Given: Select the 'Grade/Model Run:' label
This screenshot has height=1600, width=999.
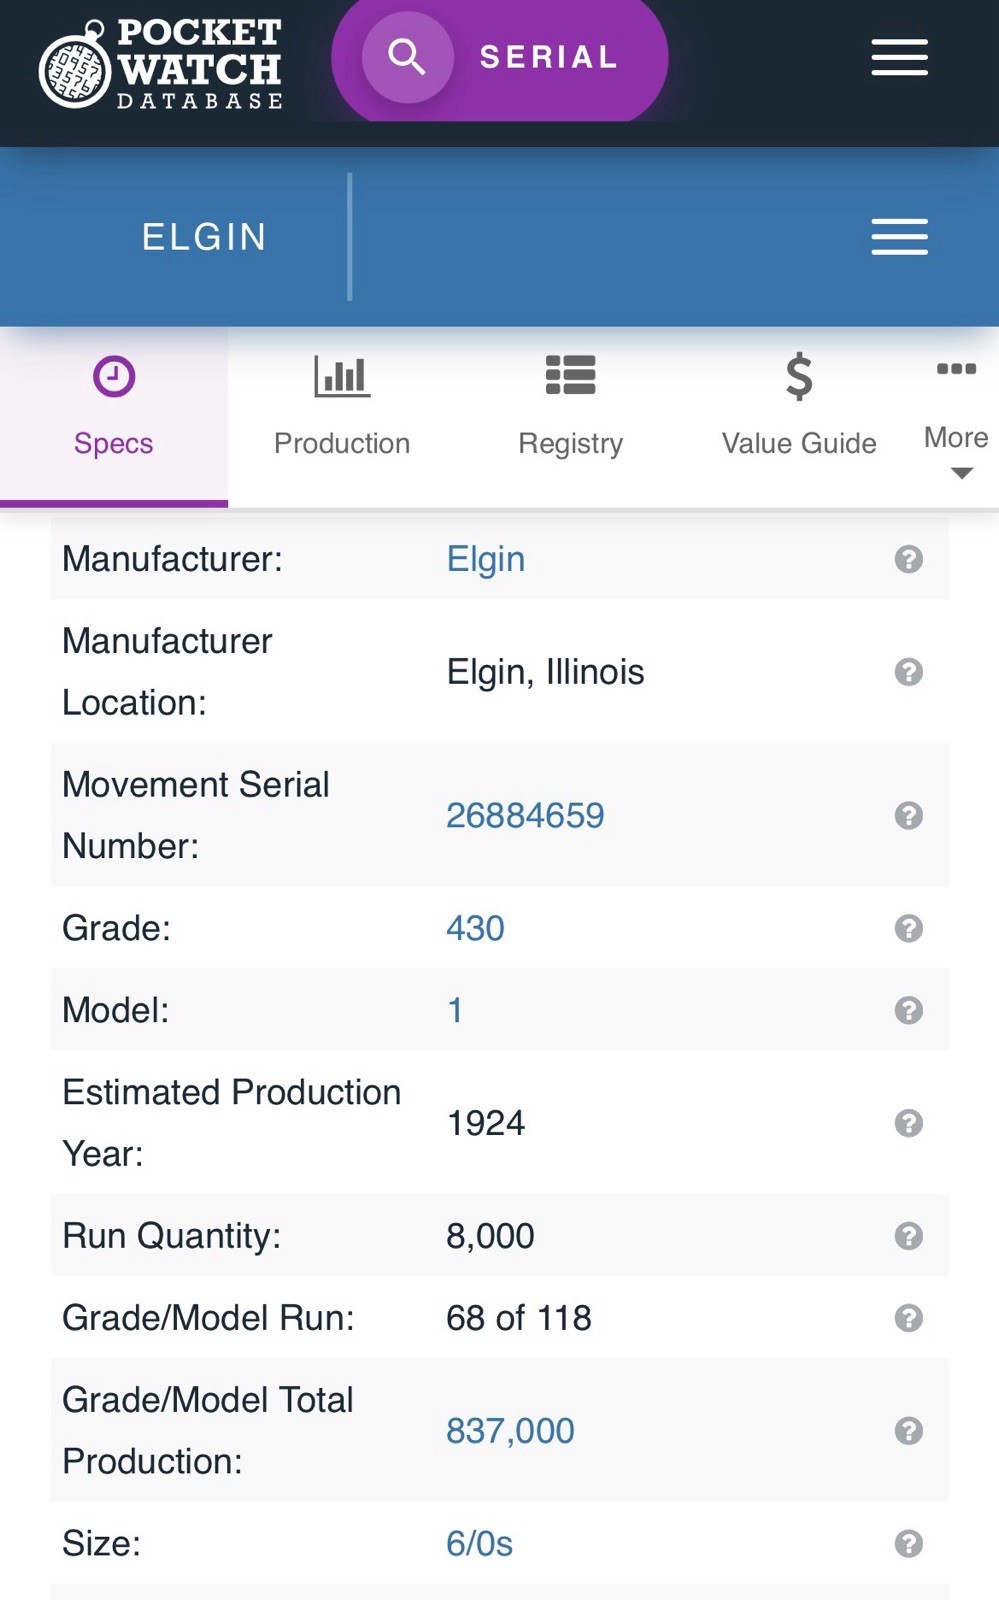Looking at the screenshot, I should click(208, 1319).
